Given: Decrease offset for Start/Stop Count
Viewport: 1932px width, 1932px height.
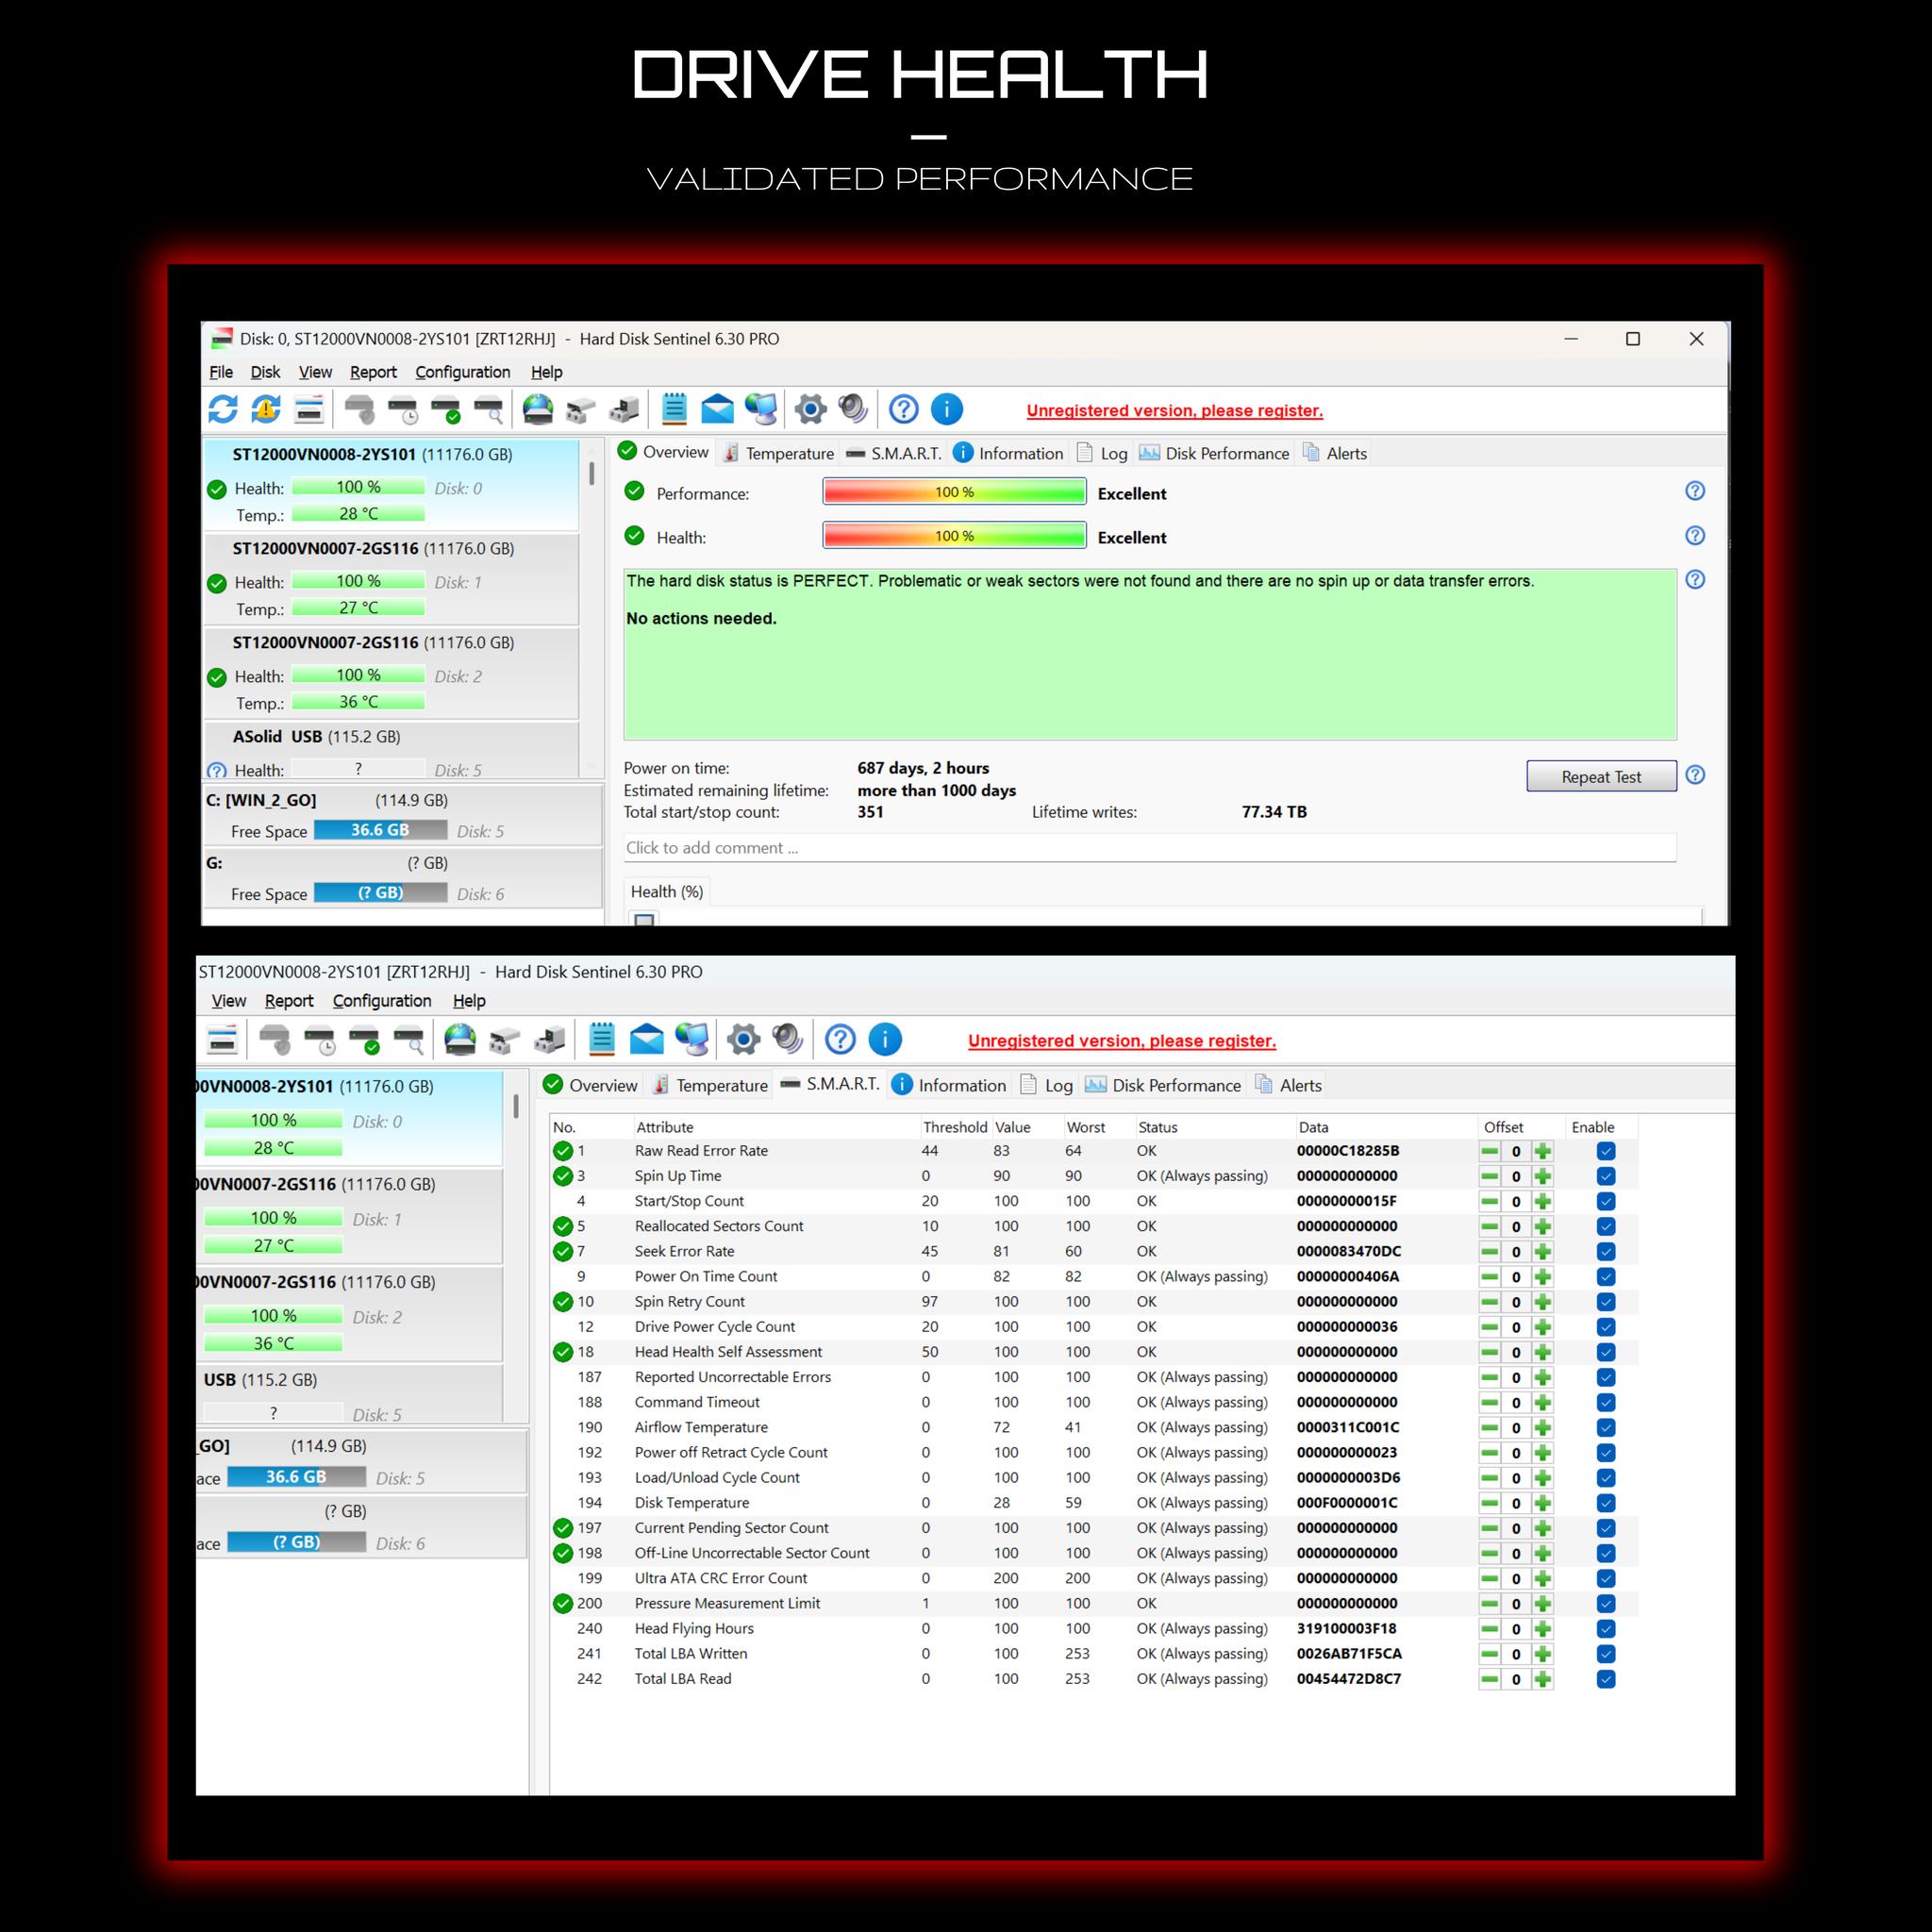Looking at the screenshot, I should click(x=1490, y=1201).
